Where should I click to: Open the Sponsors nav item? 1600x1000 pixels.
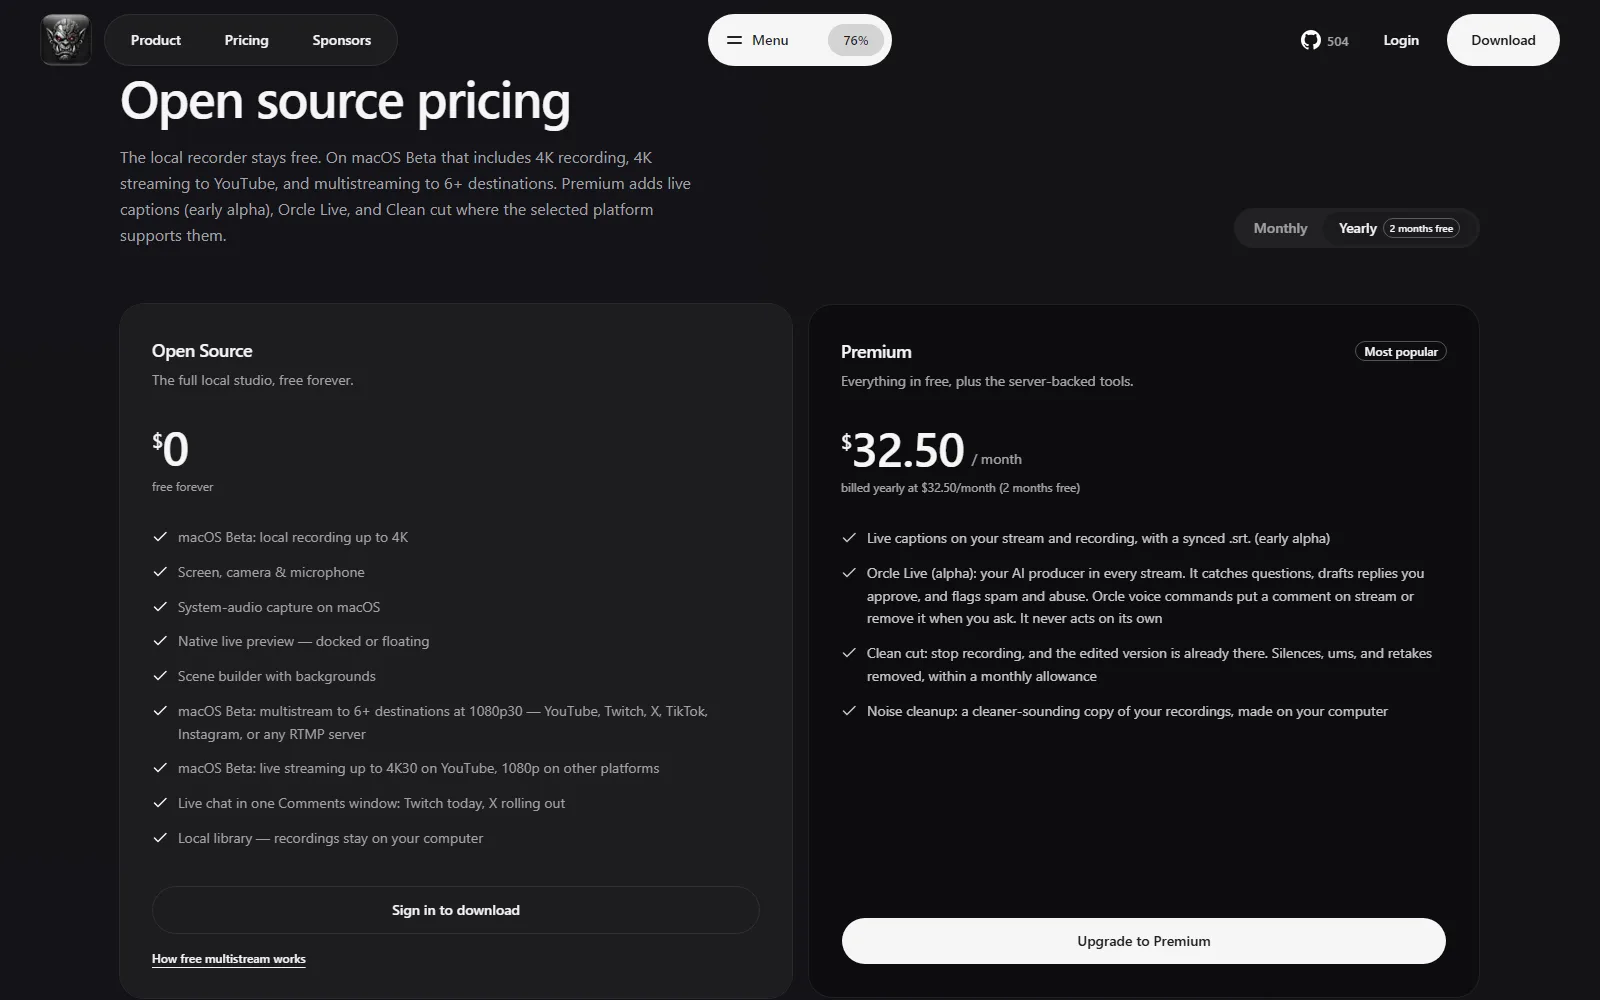pyautogui.click(x=341, y=40)
